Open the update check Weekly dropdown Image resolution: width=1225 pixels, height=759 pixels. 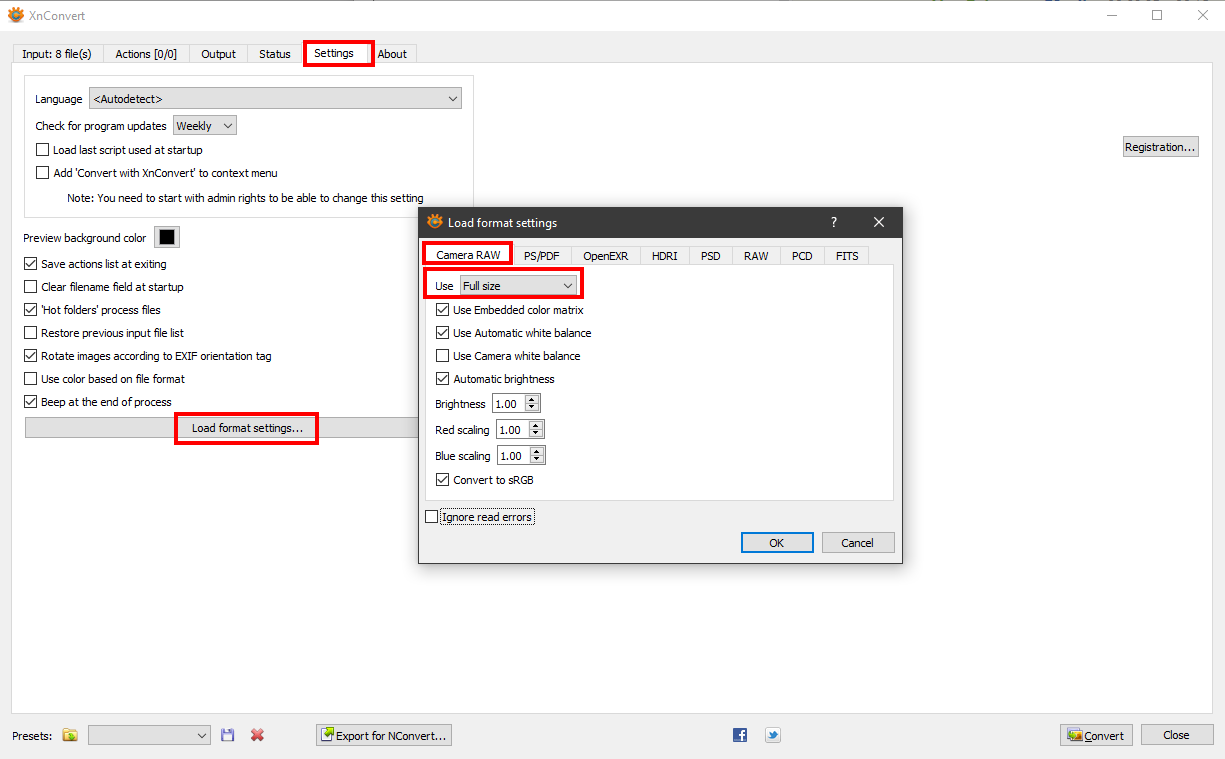pyautogui.click(x=205, y=126)
